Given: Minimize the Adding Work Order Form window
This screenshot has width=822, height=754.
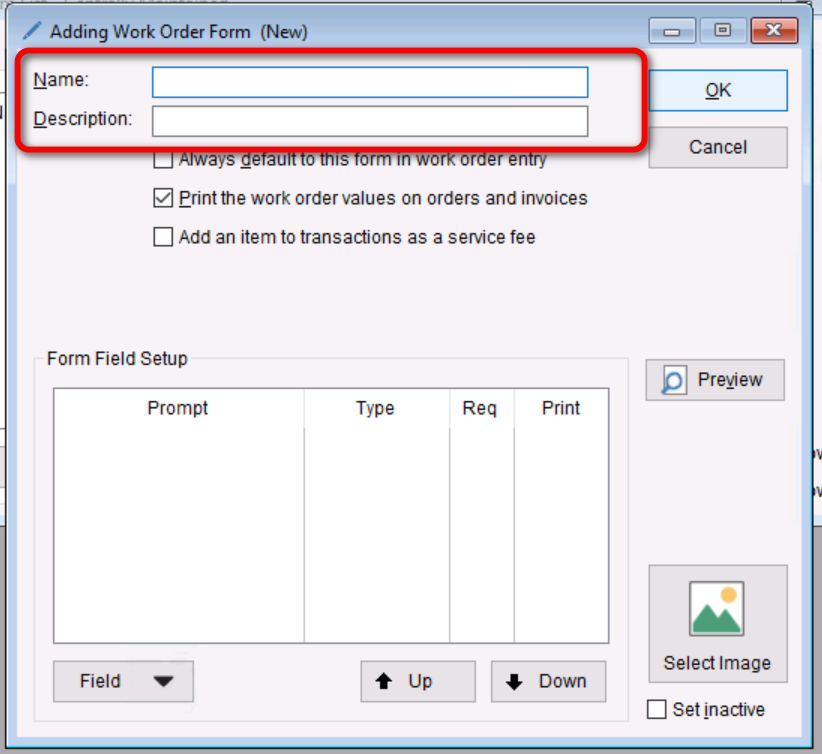Looking at the screenshot, I should pyautogui.click(x=672, y=31).
